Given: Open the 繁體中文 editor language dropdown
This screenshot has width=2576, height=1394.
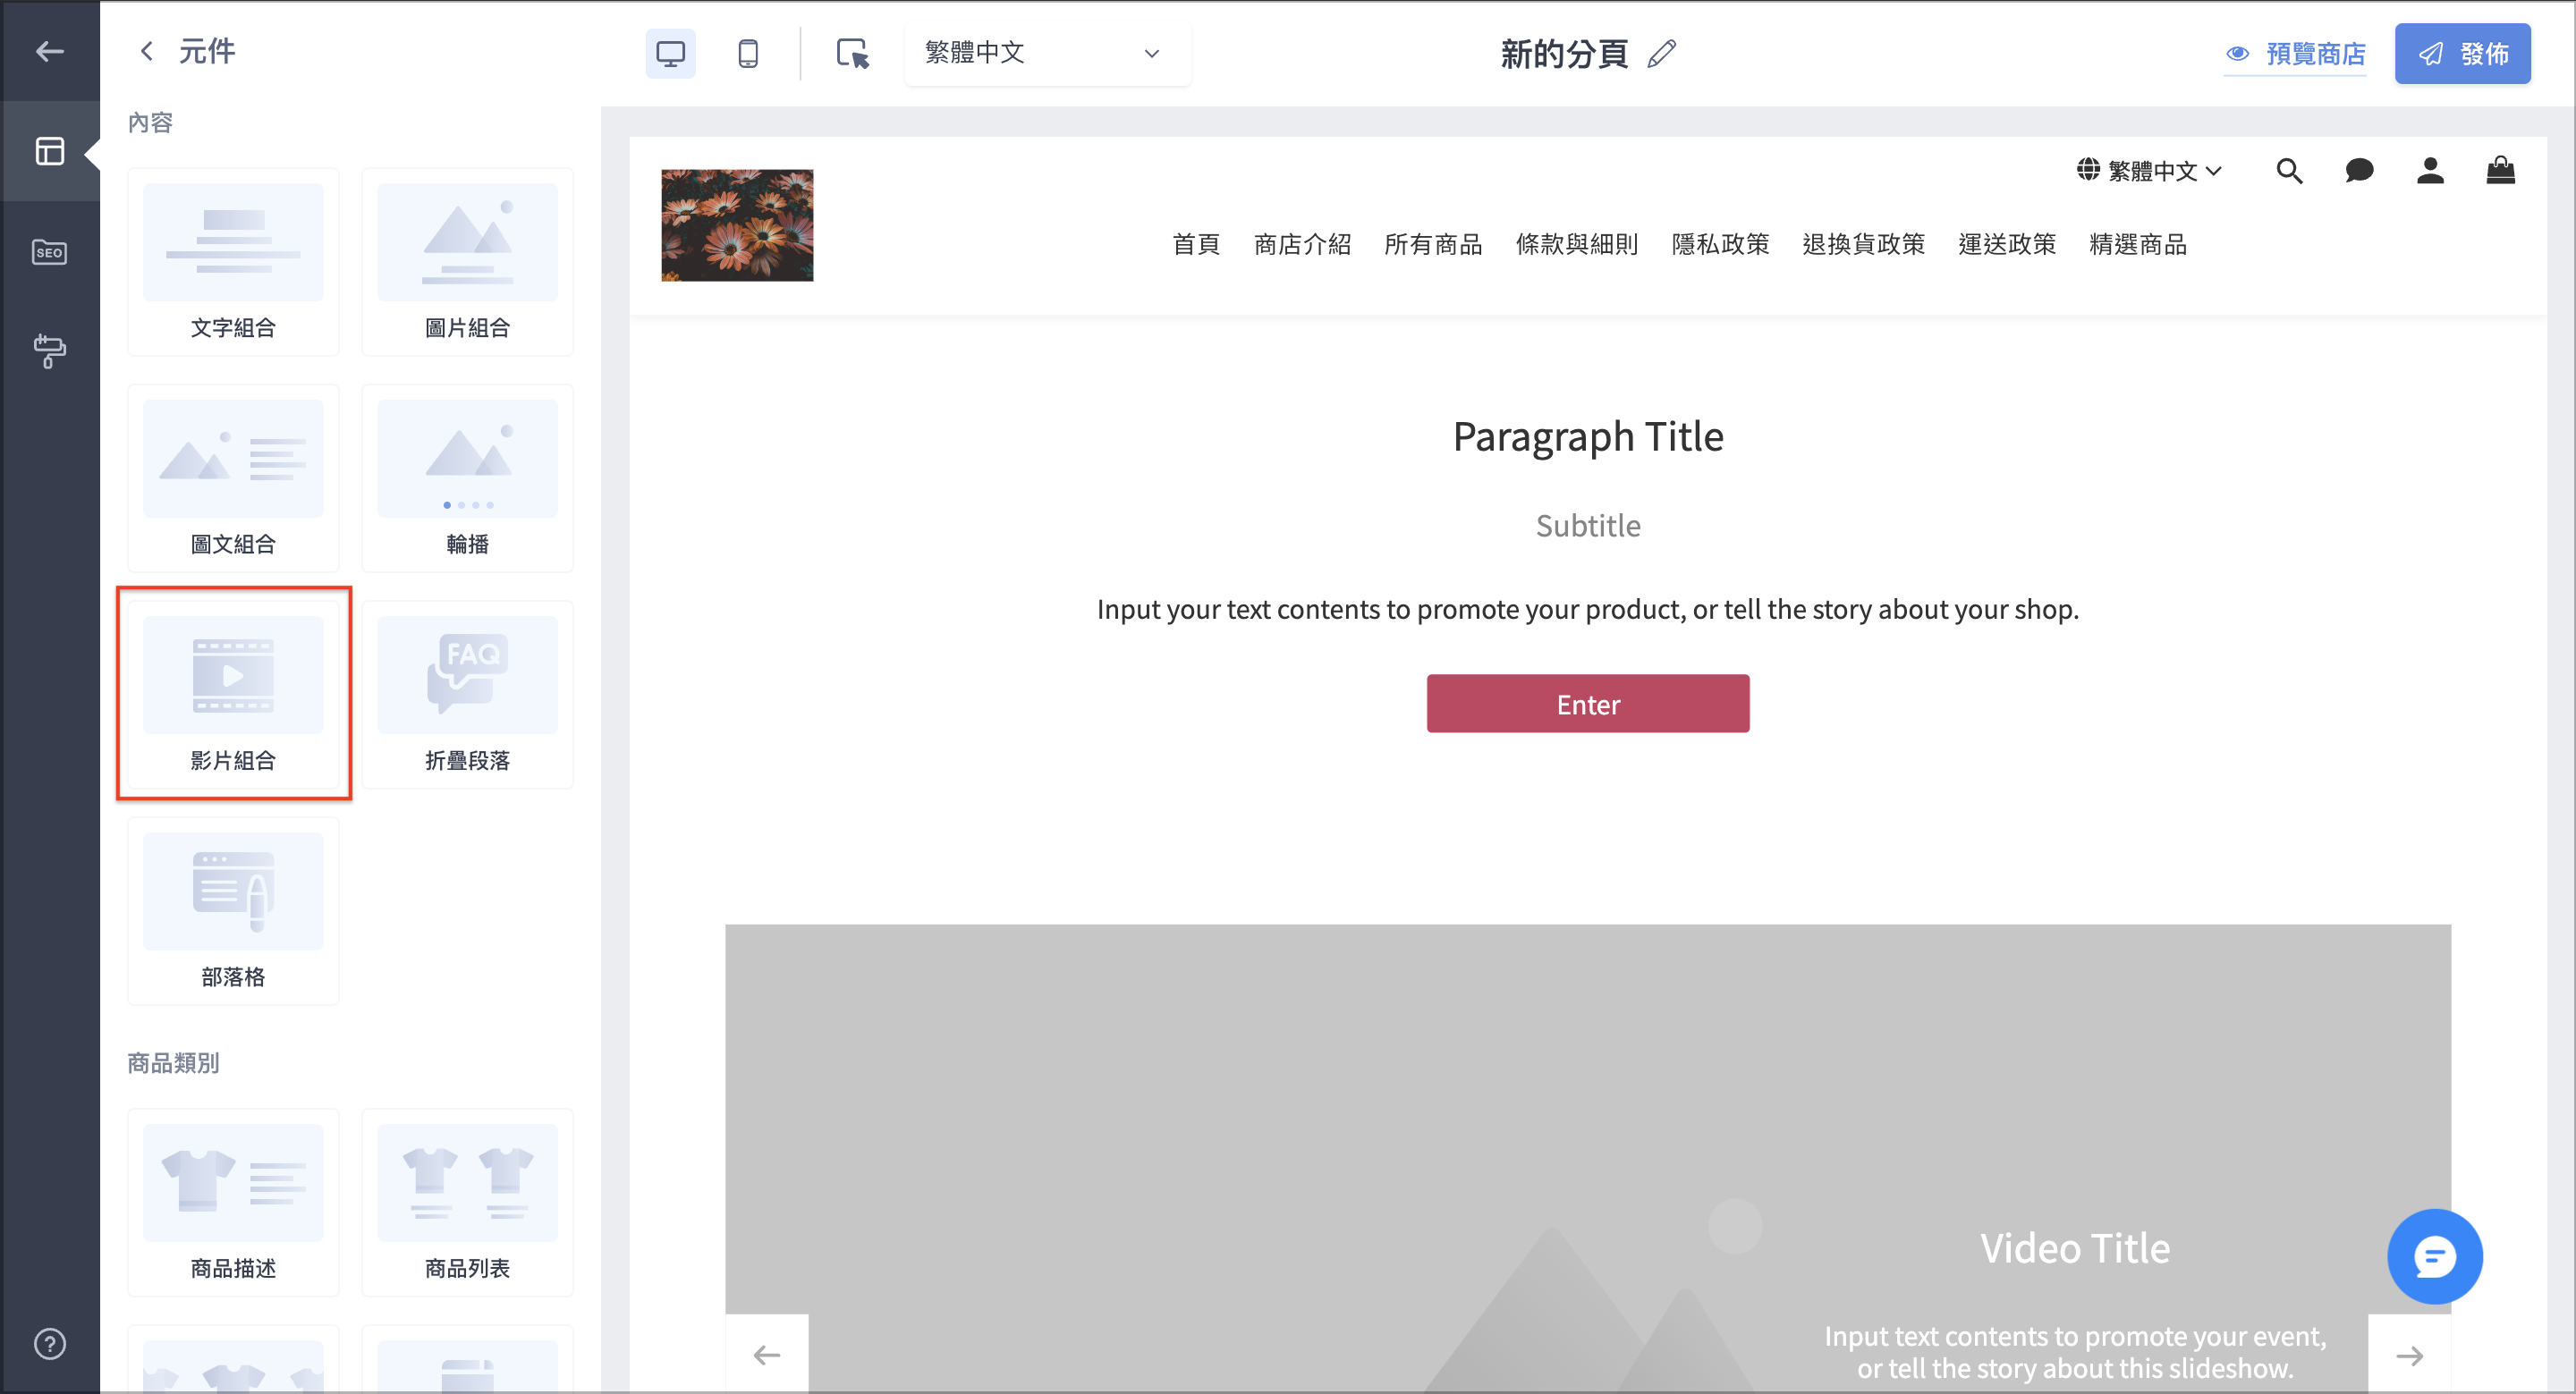Looking at the screenshot, I should click(1047, 53).
